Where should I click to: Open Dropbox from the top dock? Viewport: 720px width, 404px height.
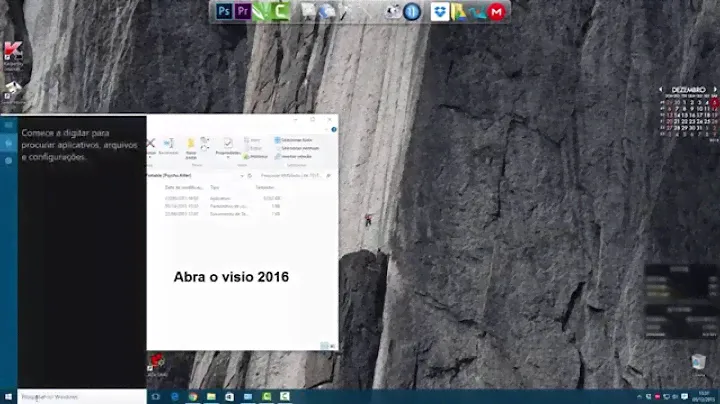[439, 12]
